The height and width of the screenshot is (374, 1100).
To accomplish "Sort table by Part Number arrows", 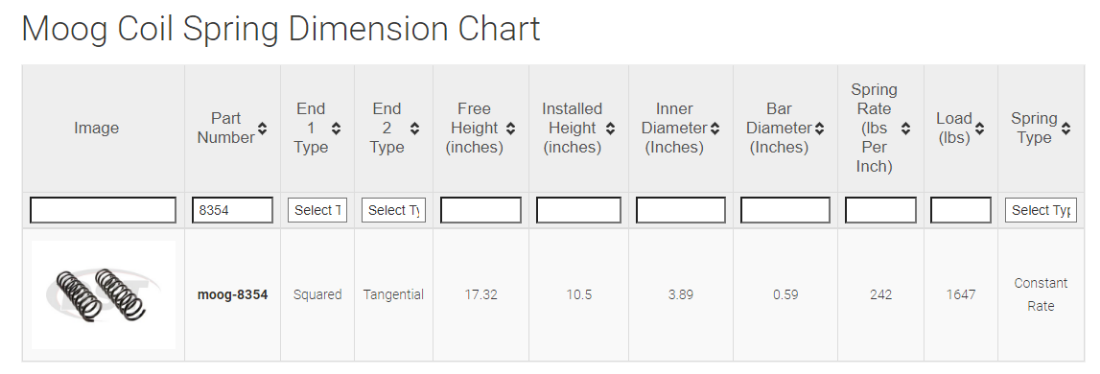I will pyautogui.click(x=262, y=128).
